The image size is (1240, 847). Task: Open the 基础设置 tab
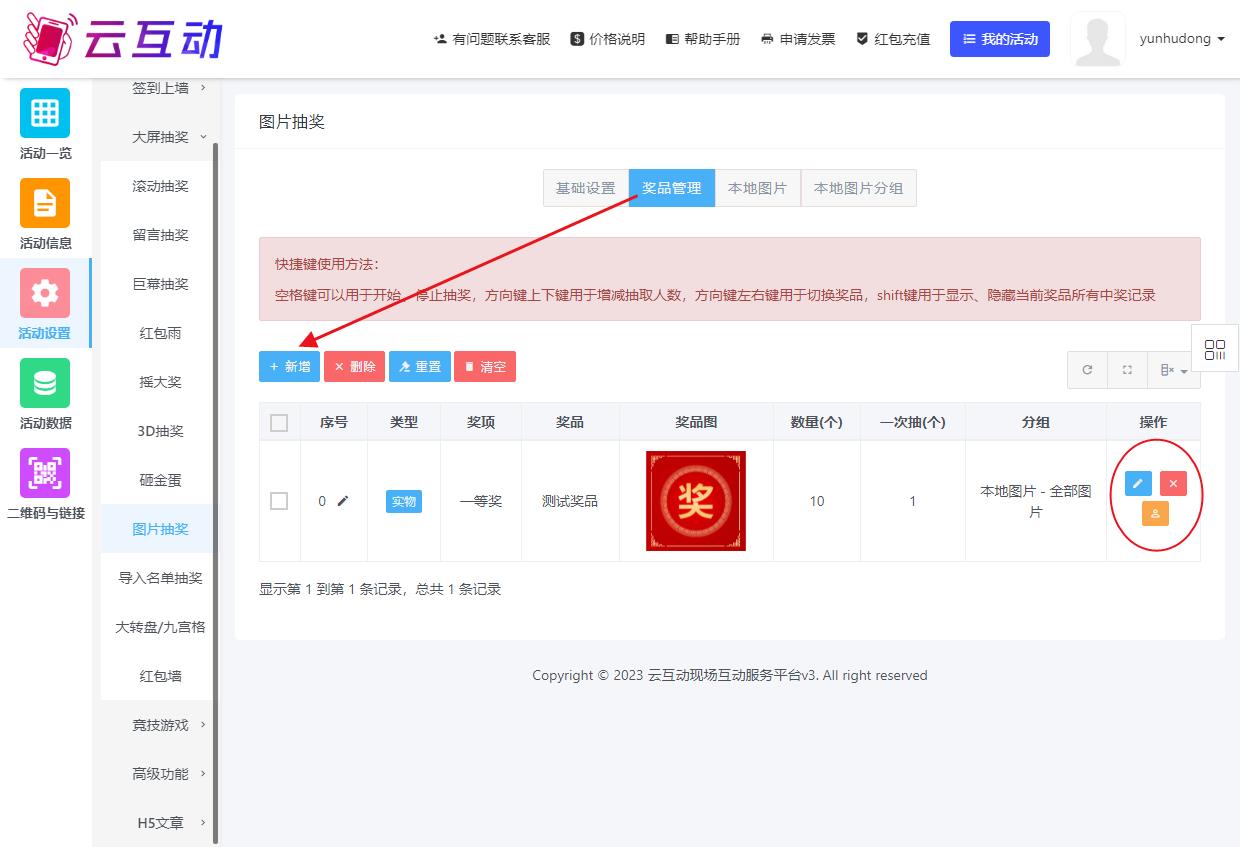(x=585, y=188)
